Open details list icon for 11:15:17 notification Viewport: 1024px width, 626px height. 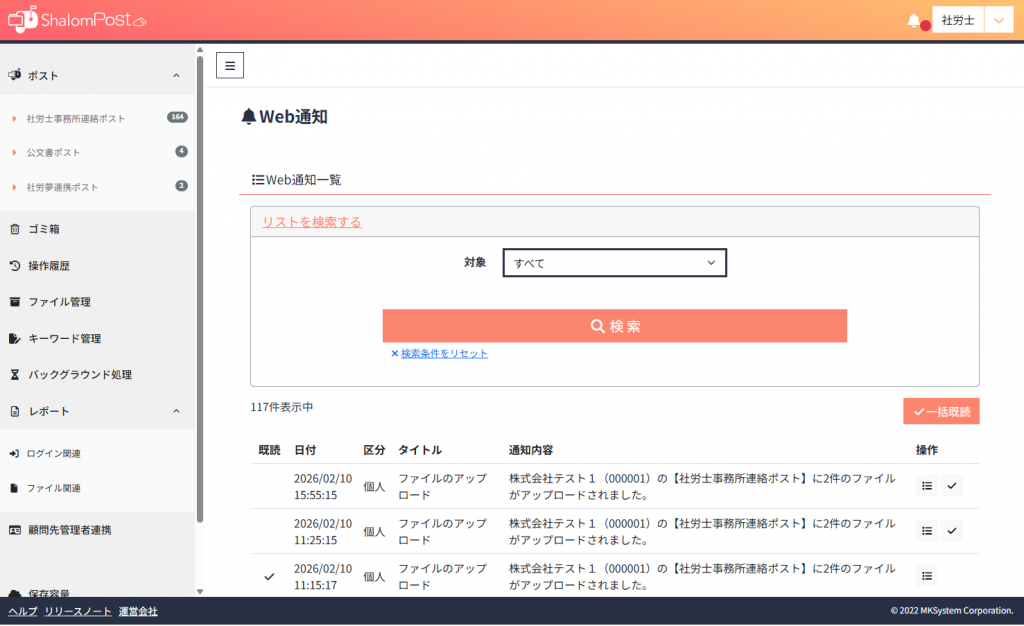[927, 576]
